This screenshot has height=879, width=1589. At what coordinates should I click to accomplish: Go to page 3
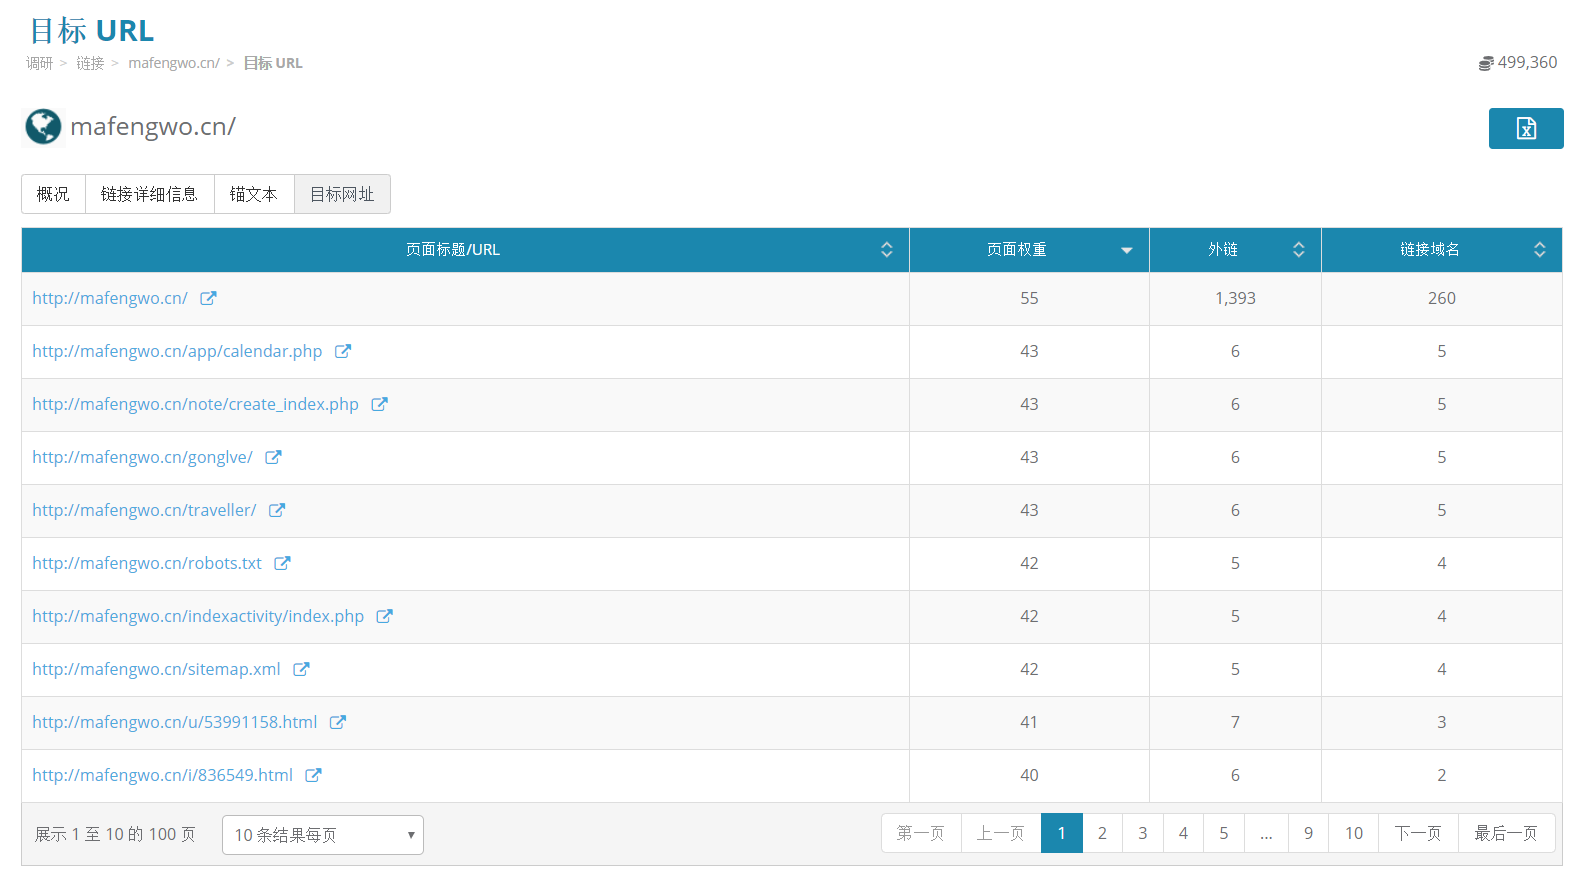pos(1143,833)
